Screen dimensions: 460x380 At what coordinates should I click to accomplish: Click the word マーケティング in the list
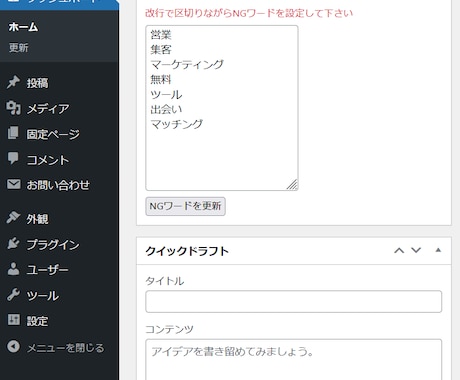pyautogui.click(x=187, y=64)
